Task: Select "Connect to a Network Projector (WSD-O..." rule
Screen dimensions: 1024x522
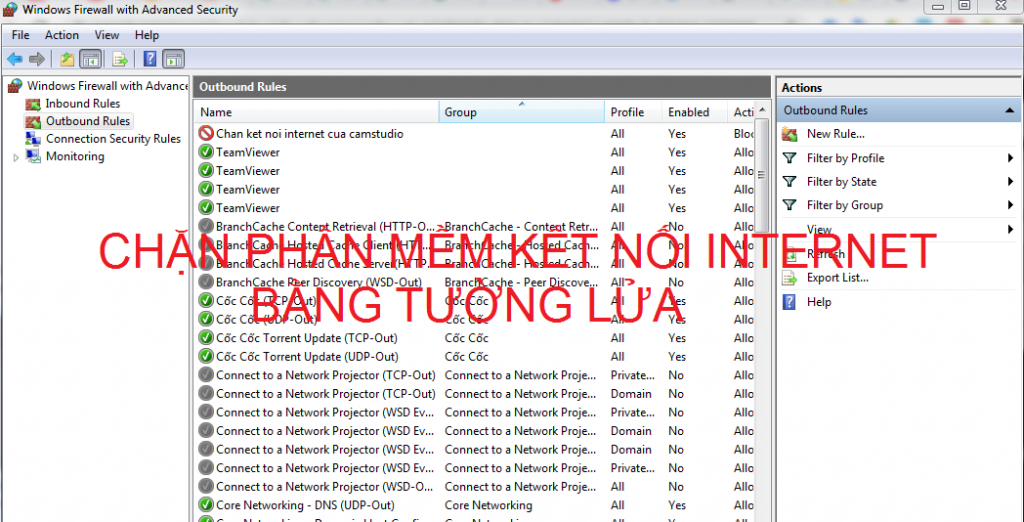Action: point(325,487)
